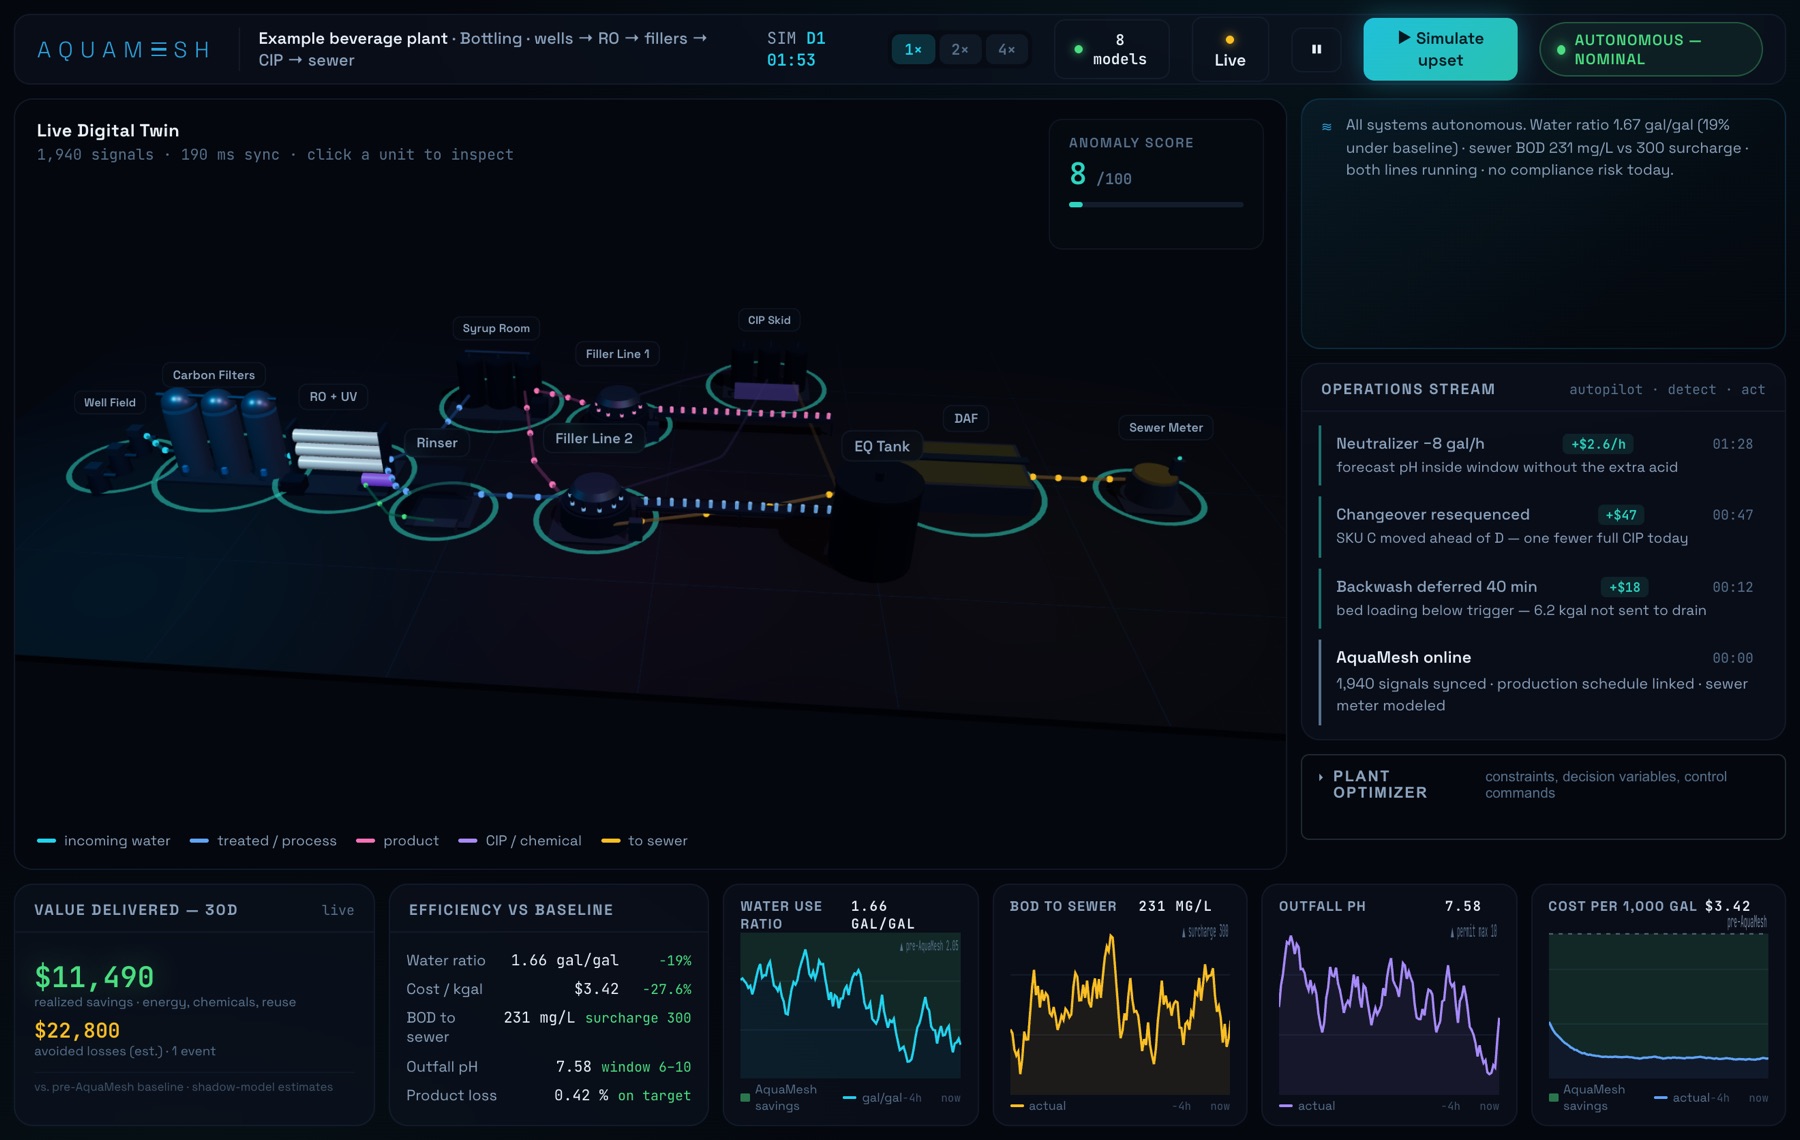Click the Sewer Meter label tag
This screenshot has width=1800, height=1140.
(1166, 427)
